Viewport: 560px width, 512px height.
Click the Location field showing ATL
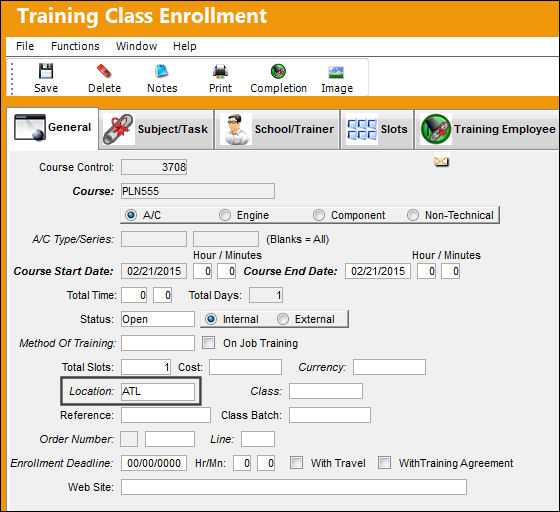point(158,391)
